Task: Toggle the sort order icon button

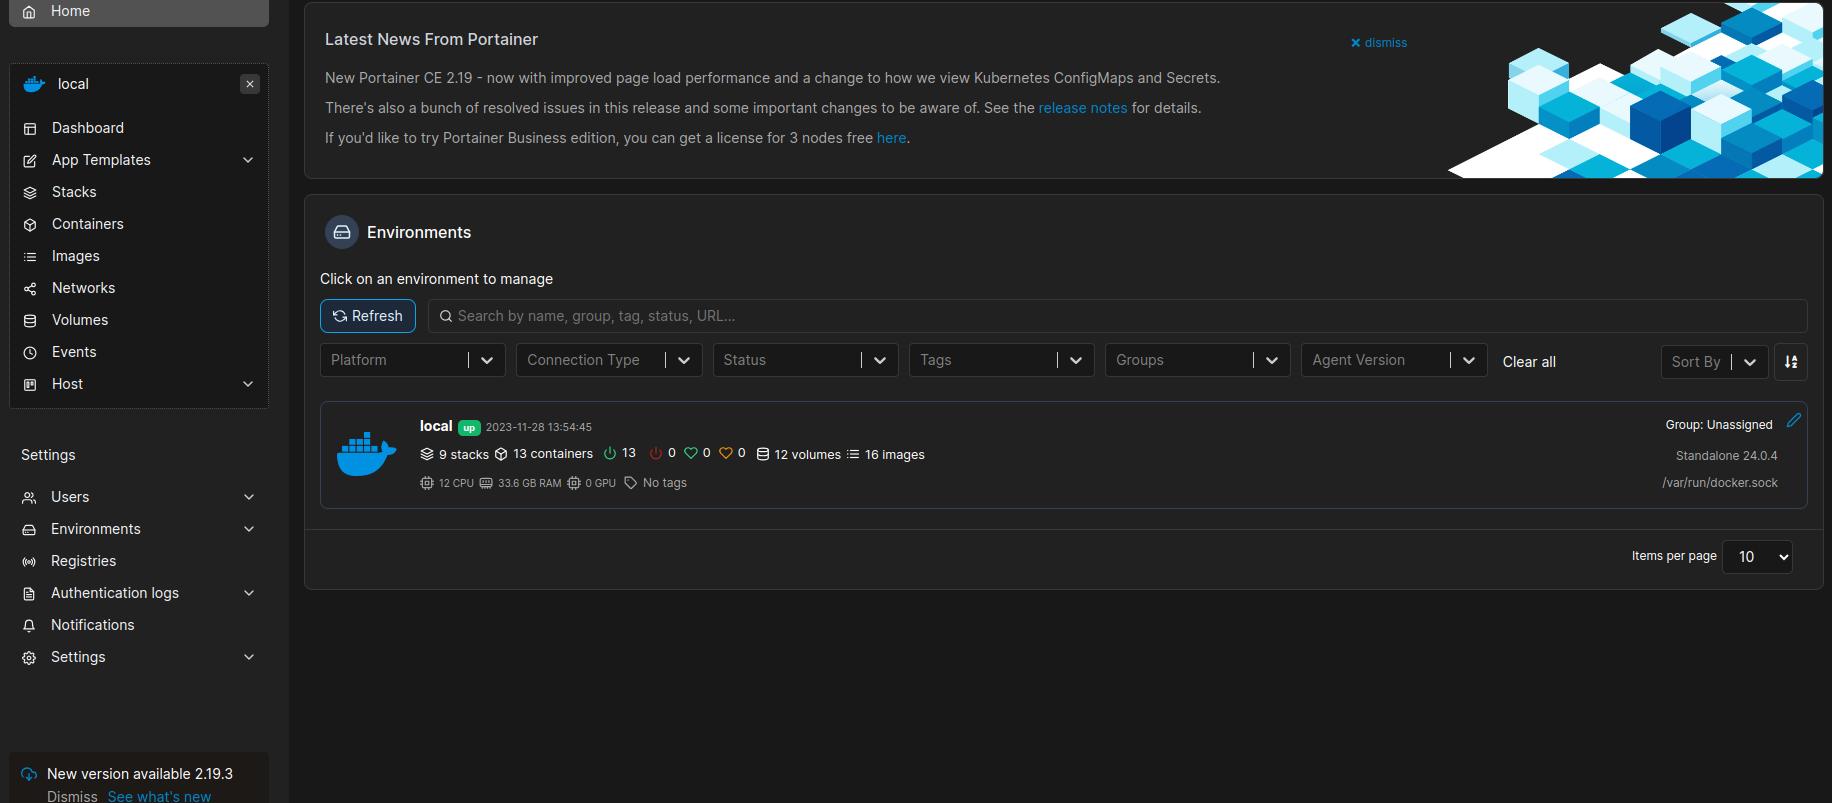Action: click(x=1790, y=362)
